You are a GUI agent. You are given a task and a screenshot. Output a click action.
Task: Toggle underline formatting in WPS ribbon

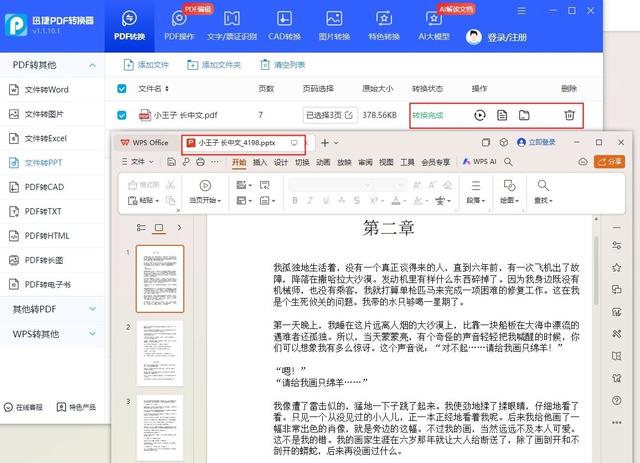pyautogui.click(x=326, y=200)
